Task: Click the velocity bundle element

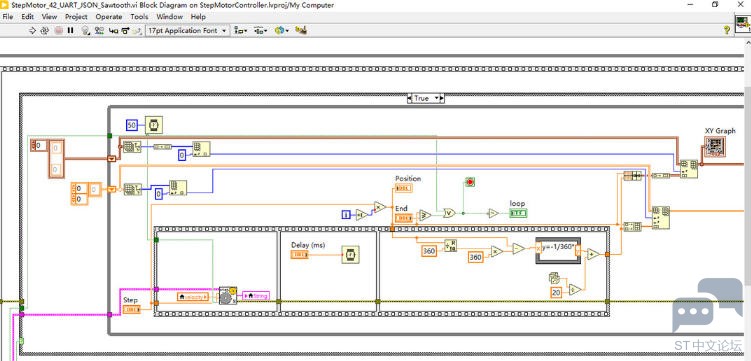Action: pos(193,297)
